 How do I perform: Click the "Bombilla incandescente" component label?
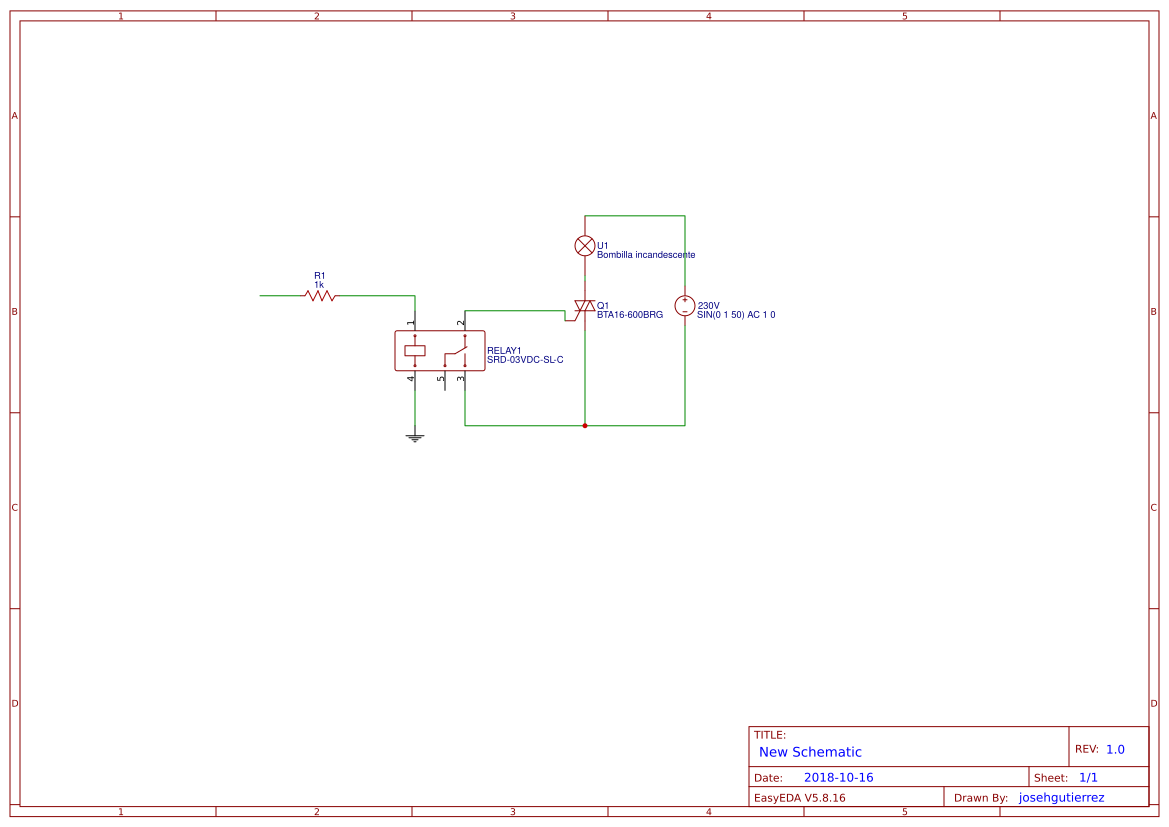(646, 254)
